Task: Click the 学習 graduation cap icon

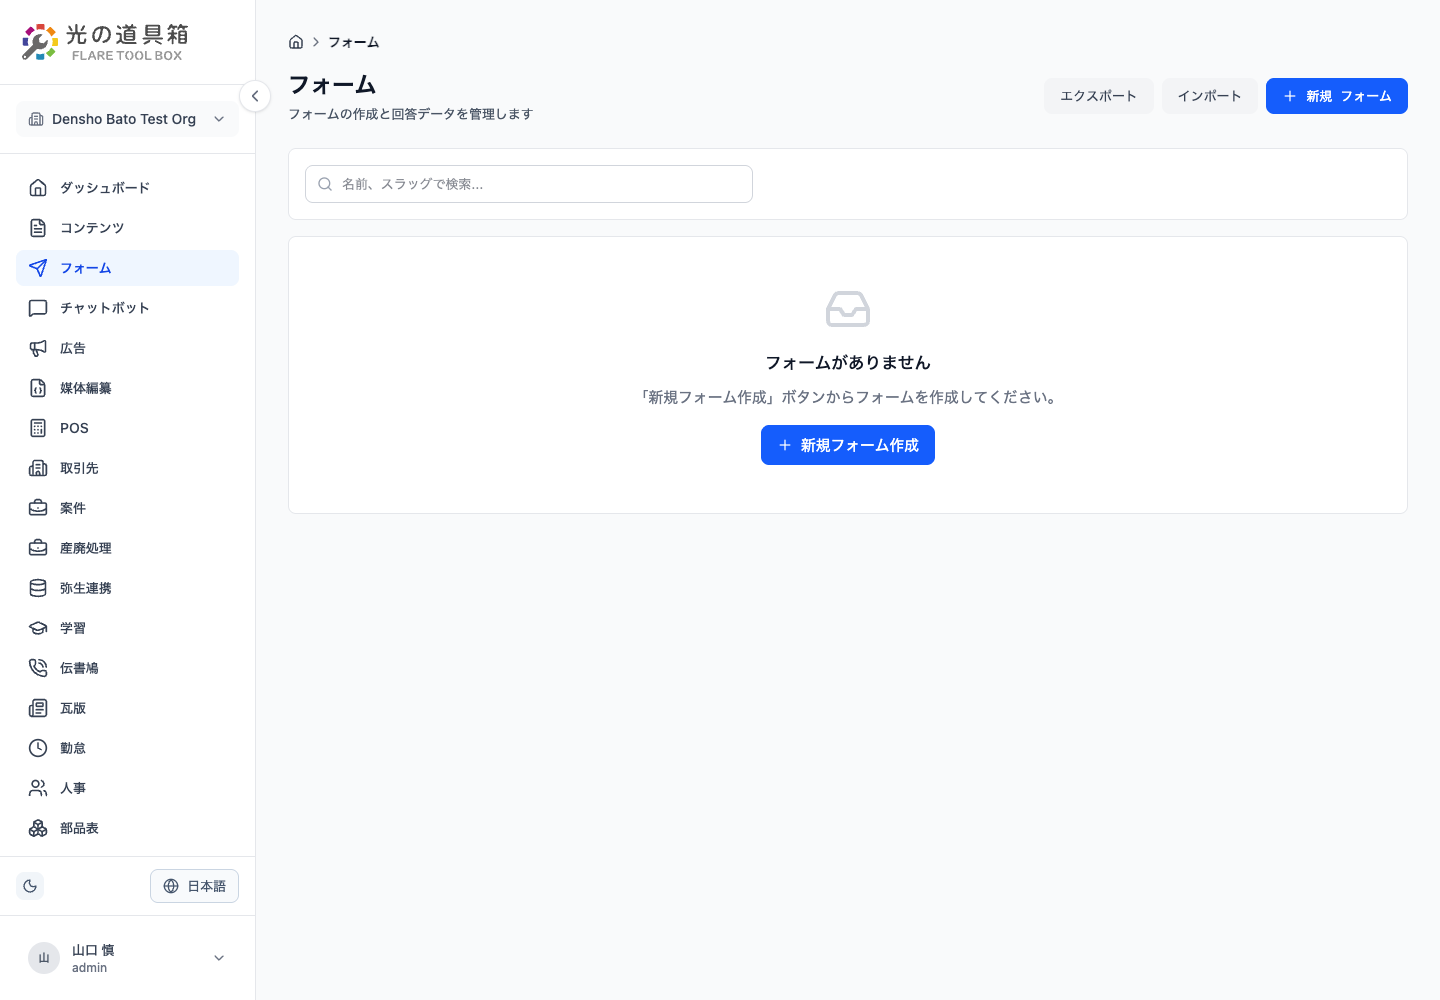Action: (x=38, y=628)
